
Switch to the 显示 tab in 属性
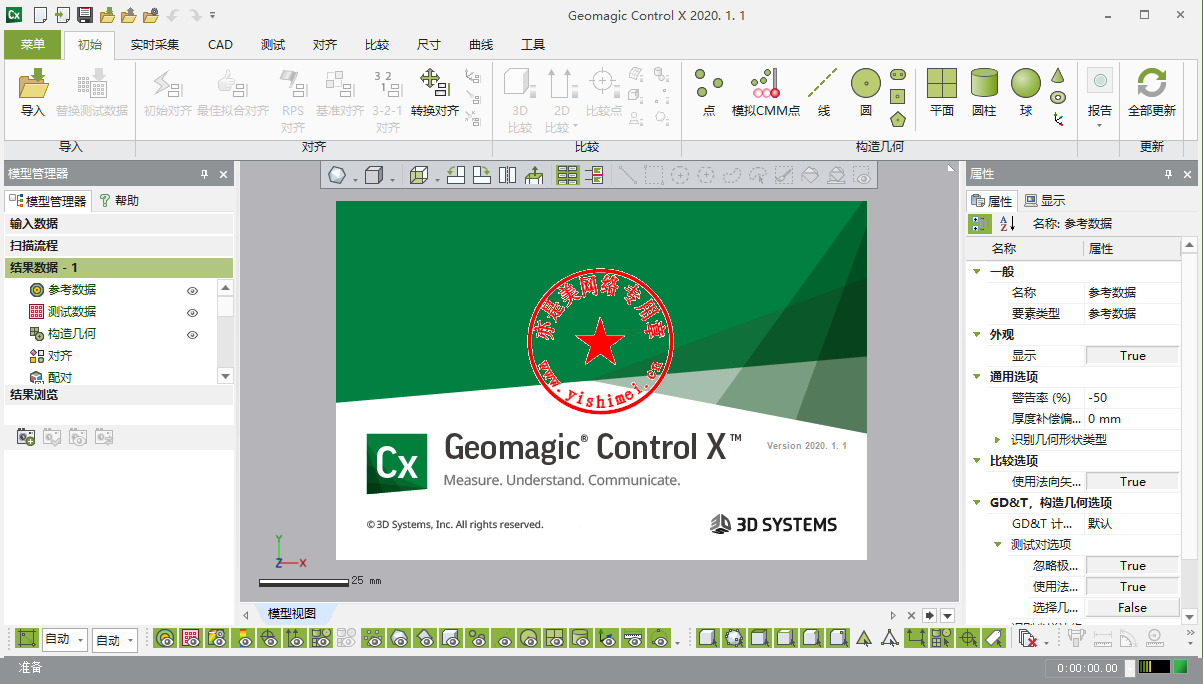pos(1045,201)
